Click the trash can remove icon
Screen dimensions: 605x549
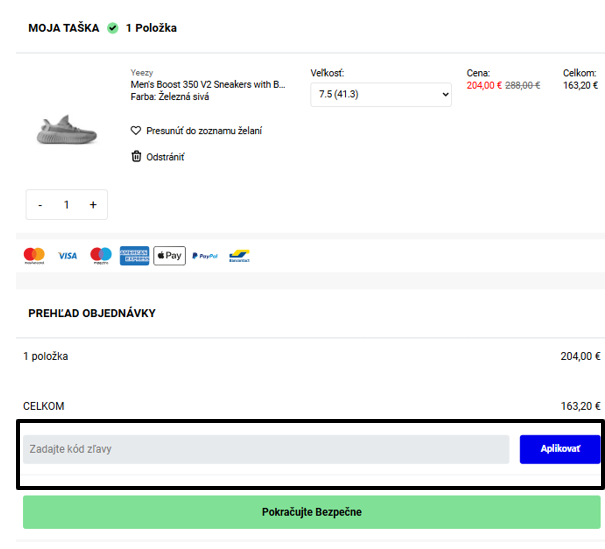pyautogui.click(x=136, y=156)
